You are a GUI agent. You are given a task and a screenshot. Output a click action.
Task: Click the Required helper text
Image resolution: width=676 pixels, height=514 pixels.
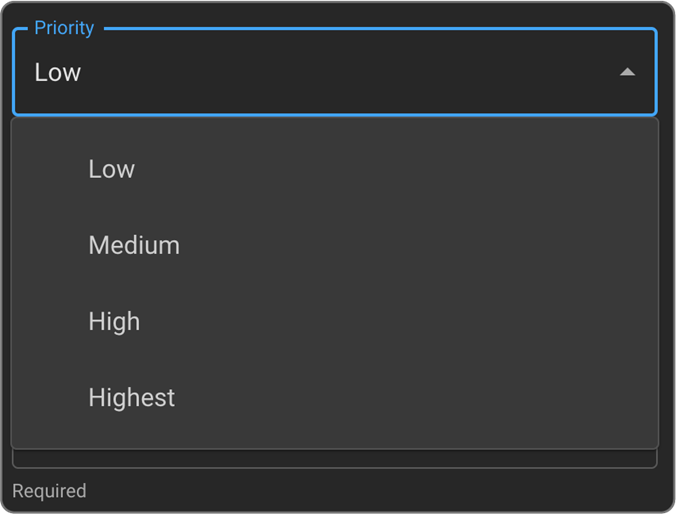(49, 491)
